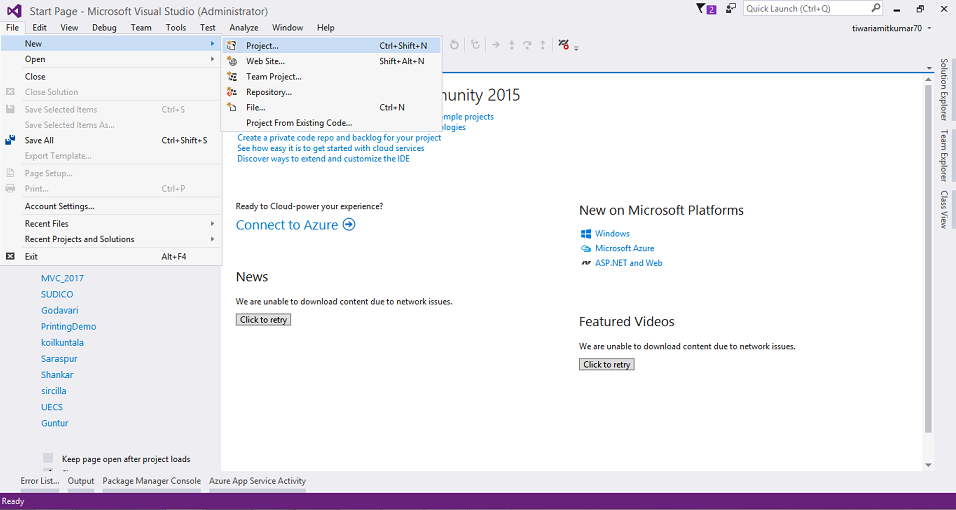Click the Repository menu icon

pos(232,92)
